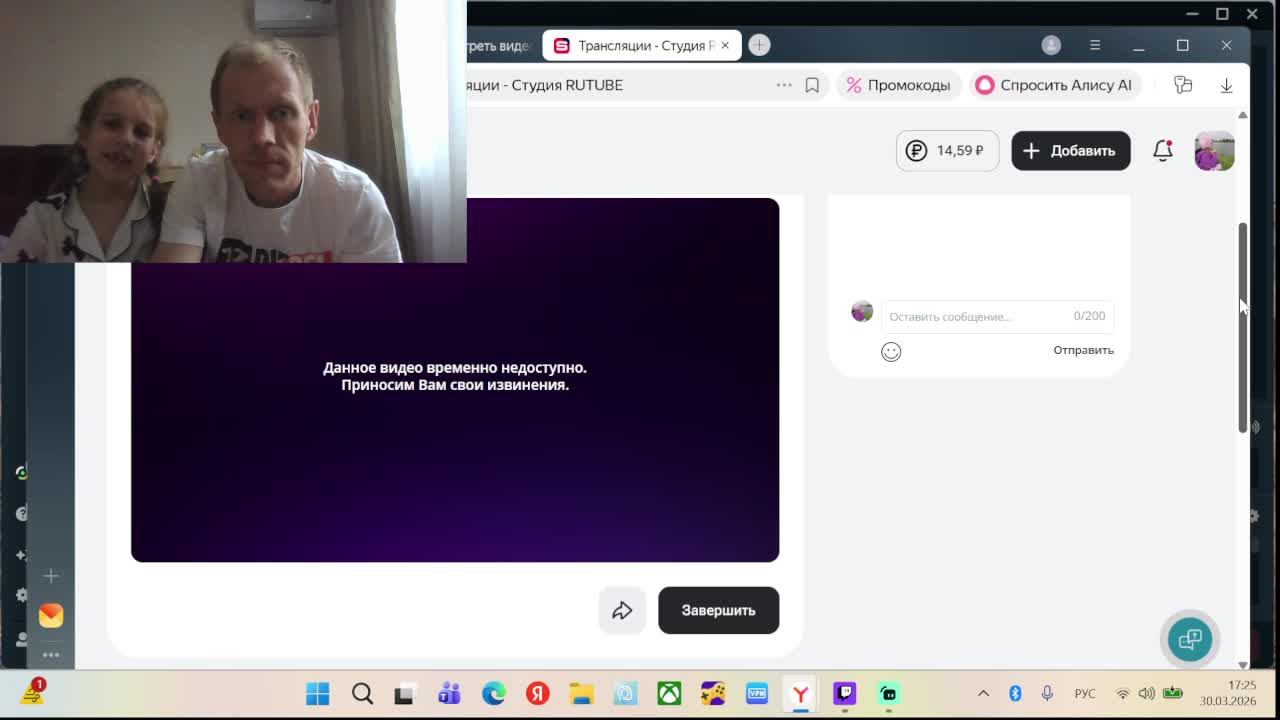Open Windows Search from the taskbar
The height and width of the screenshot is (720, 1280).
pos(362,693)
